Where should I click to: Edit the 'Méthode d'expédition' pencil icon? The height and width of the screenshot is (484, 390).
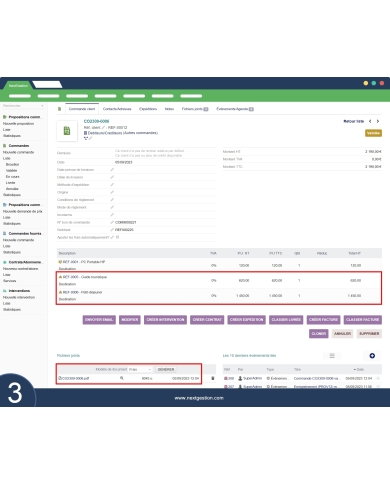tap(112, 185)
